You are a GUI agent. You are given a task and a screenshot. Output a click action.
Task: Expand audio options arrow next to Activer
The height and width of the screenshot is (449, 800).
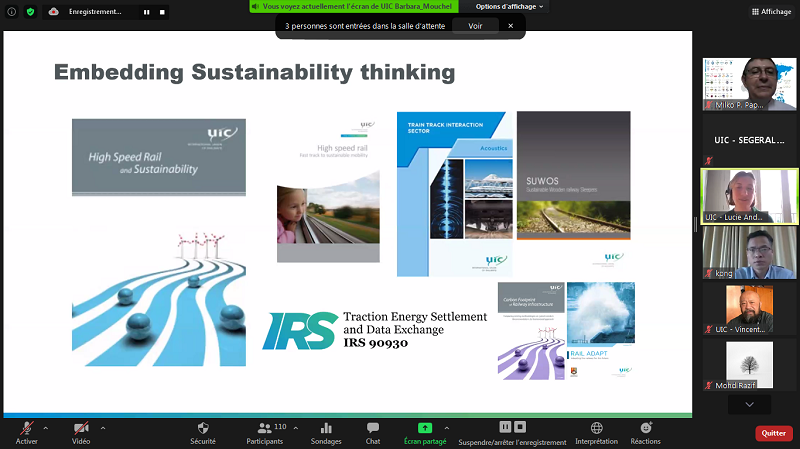[x=48, y=427]
